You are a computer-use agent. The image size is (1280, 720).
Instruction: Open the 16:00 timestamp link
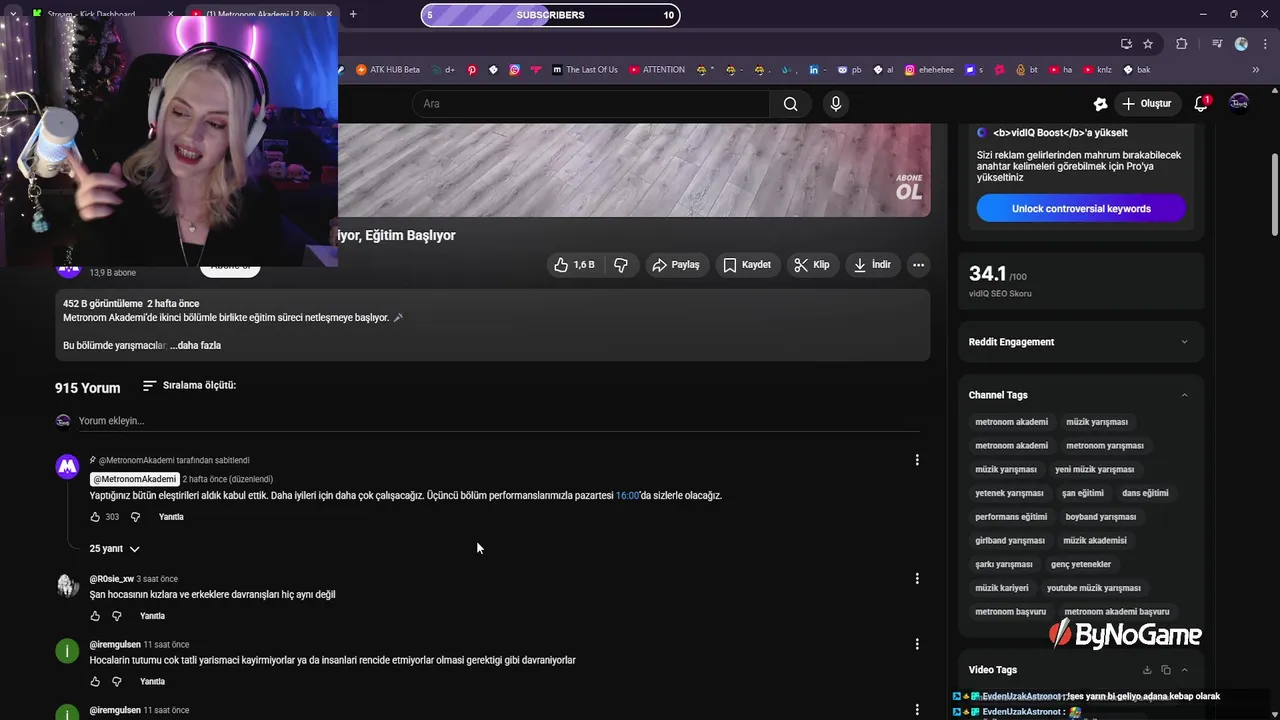[x=627, y=496]
